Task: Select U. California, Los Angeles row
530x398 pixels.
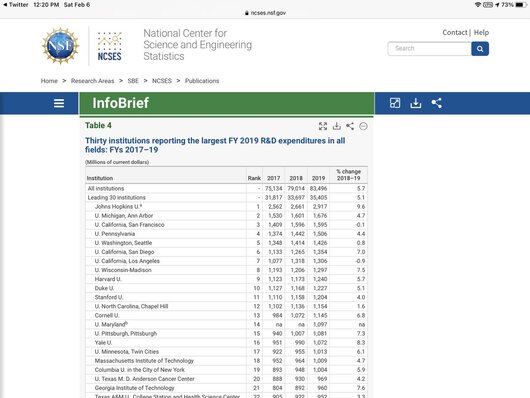Action: tap(226, 261)
